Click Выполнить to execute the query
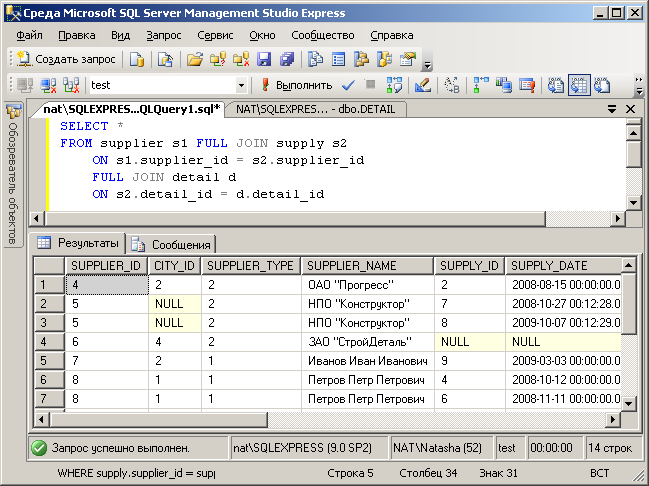Viewport: 649px width, 486px height. pos(296,85)
